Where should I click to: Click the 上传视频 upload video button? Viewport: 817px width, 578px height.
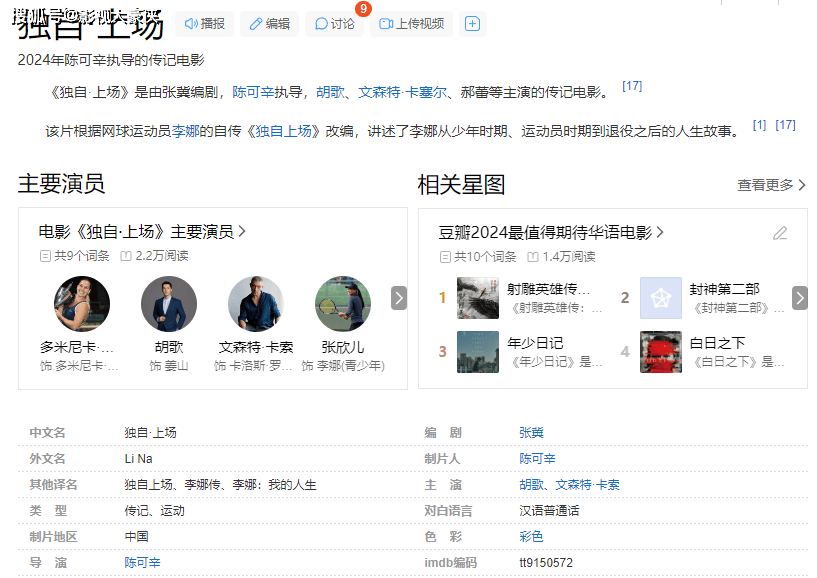pyautogui.click(x=412, y=24)
